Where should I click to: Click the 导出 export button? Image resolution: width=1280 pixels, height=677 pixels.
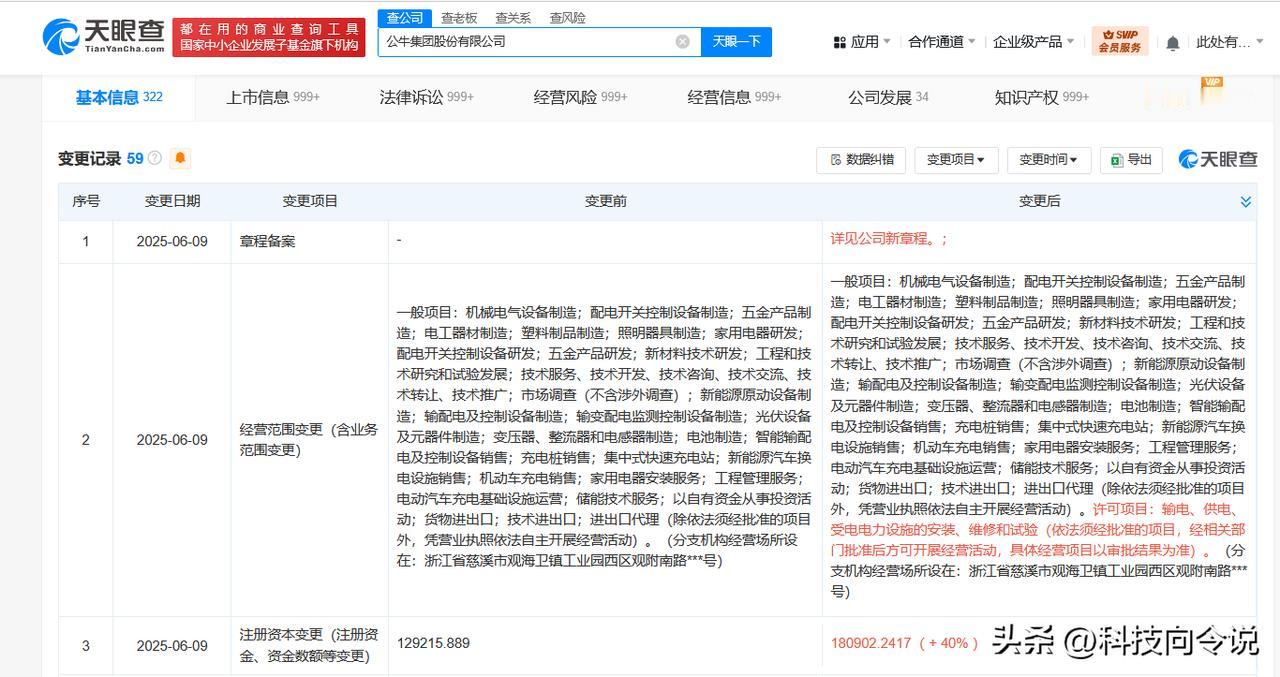pos(1131,160)
